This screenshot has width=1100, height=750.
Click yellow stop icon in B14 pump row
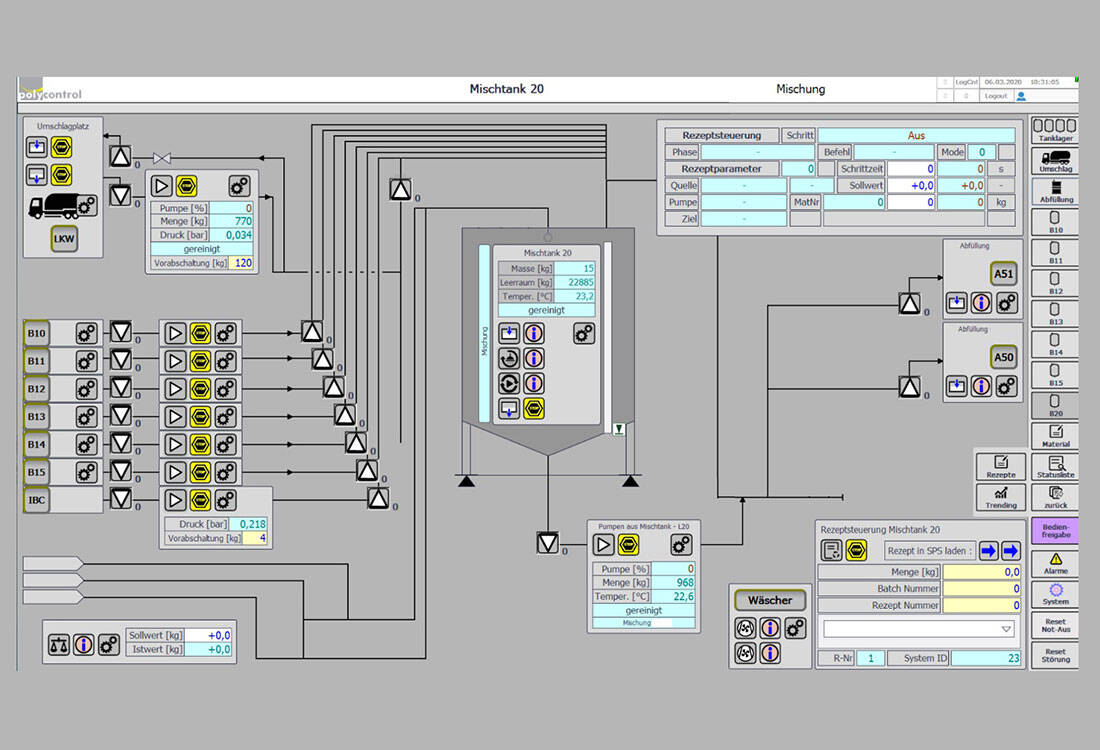[200, 444]
